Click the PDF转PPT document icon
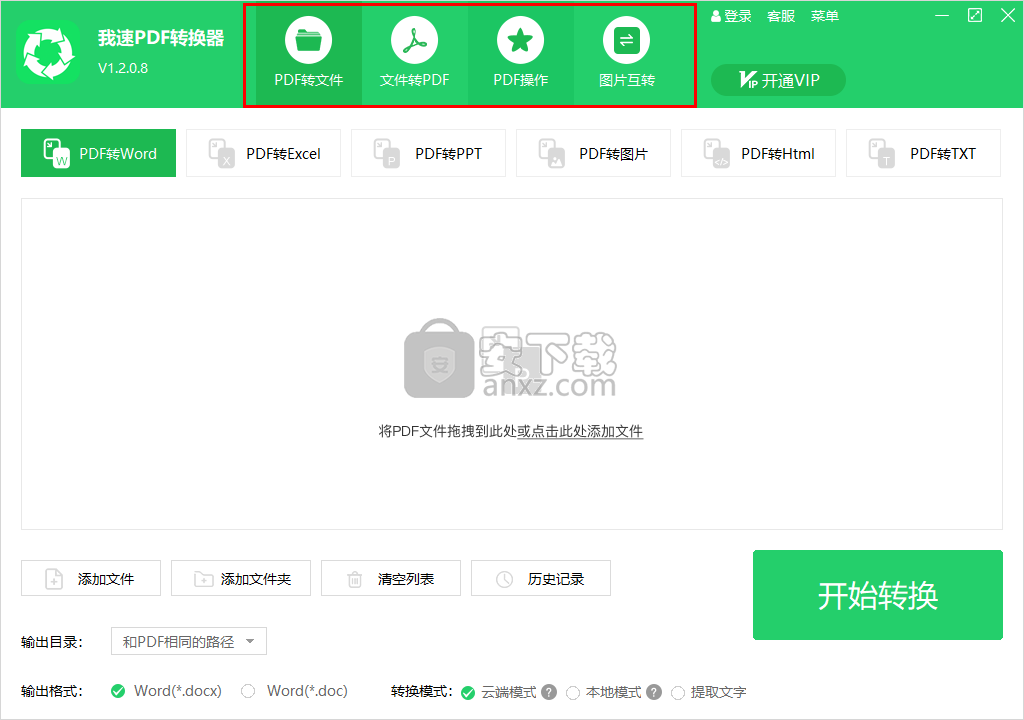 [386, 153]
